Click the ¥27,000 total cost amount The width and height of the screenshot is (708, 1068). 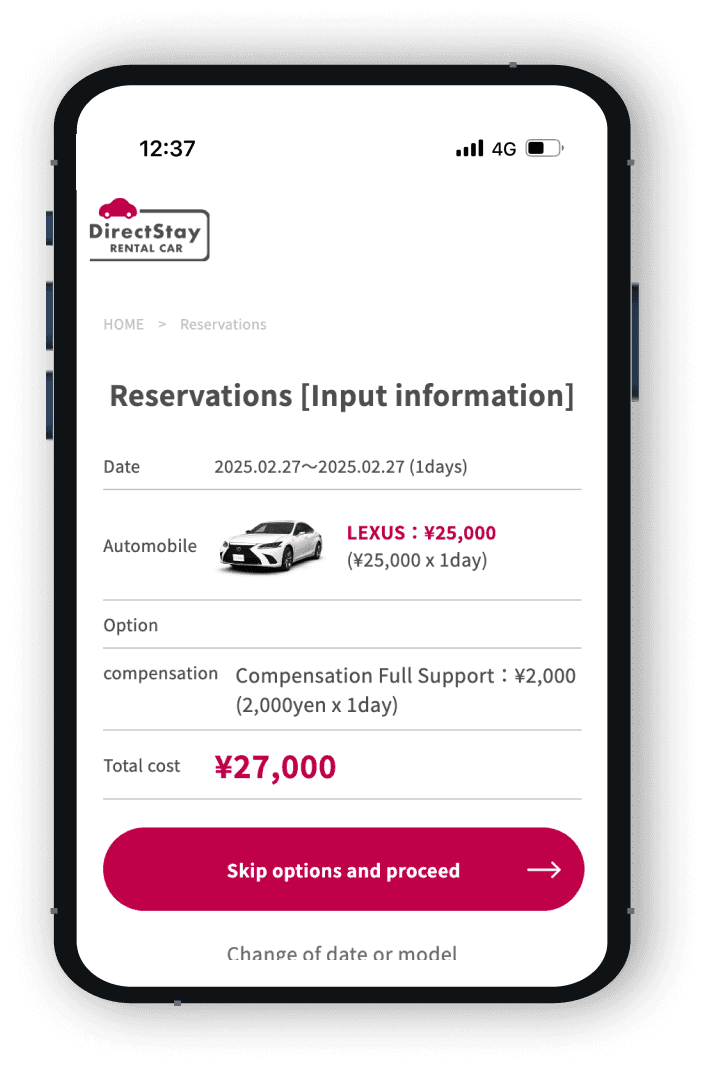point(275,767)
